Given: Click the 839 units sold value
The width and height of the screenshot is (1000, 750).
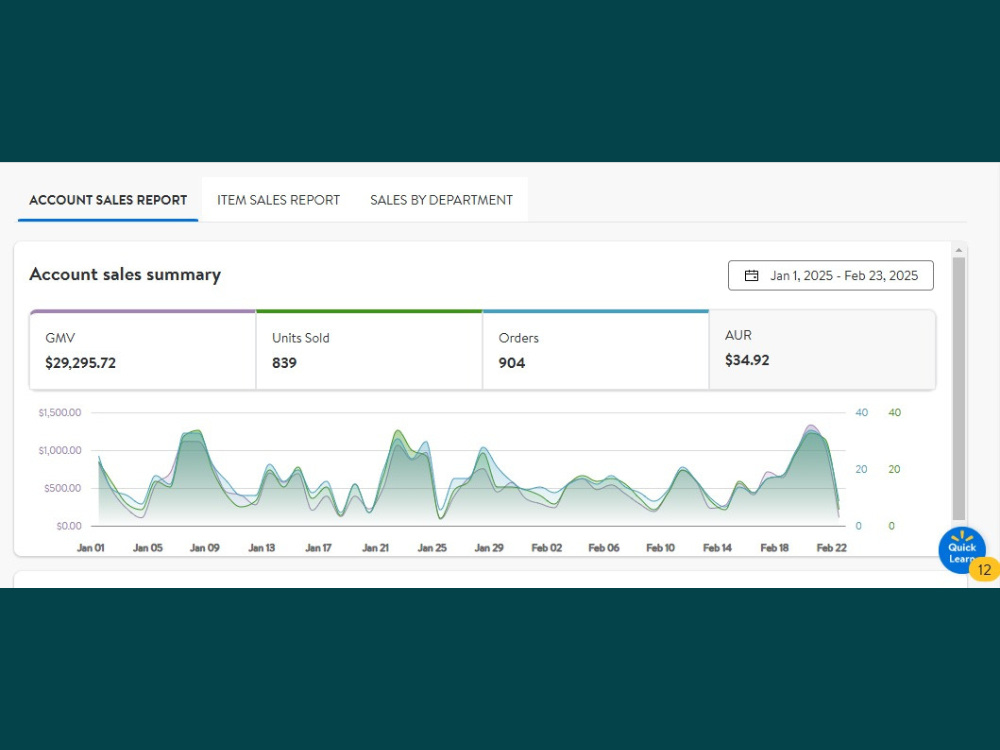Looking at the screenshot, I should (x=284, y=363).
